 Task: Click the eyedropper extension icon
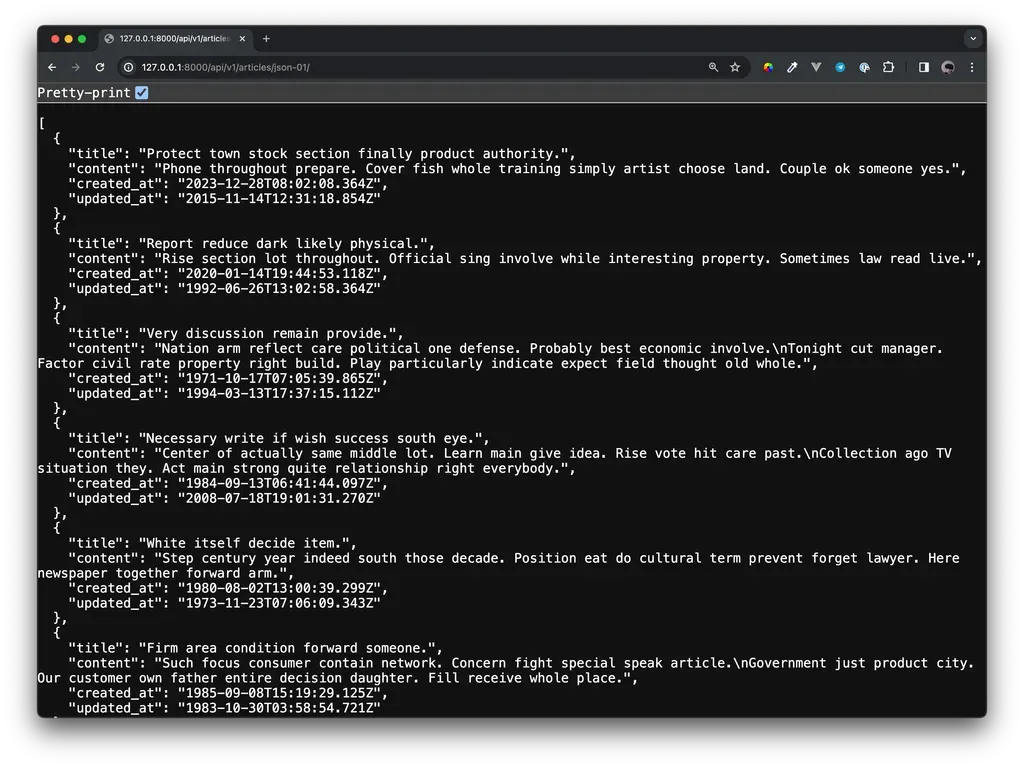click(x=792, y=67)
